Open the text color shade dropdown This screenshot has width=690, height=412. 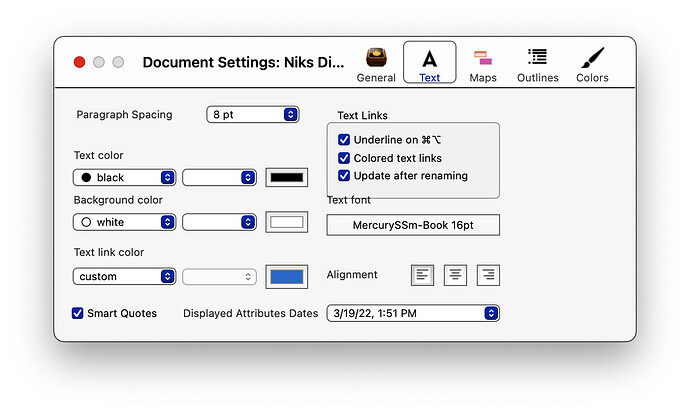coord(220,177)
